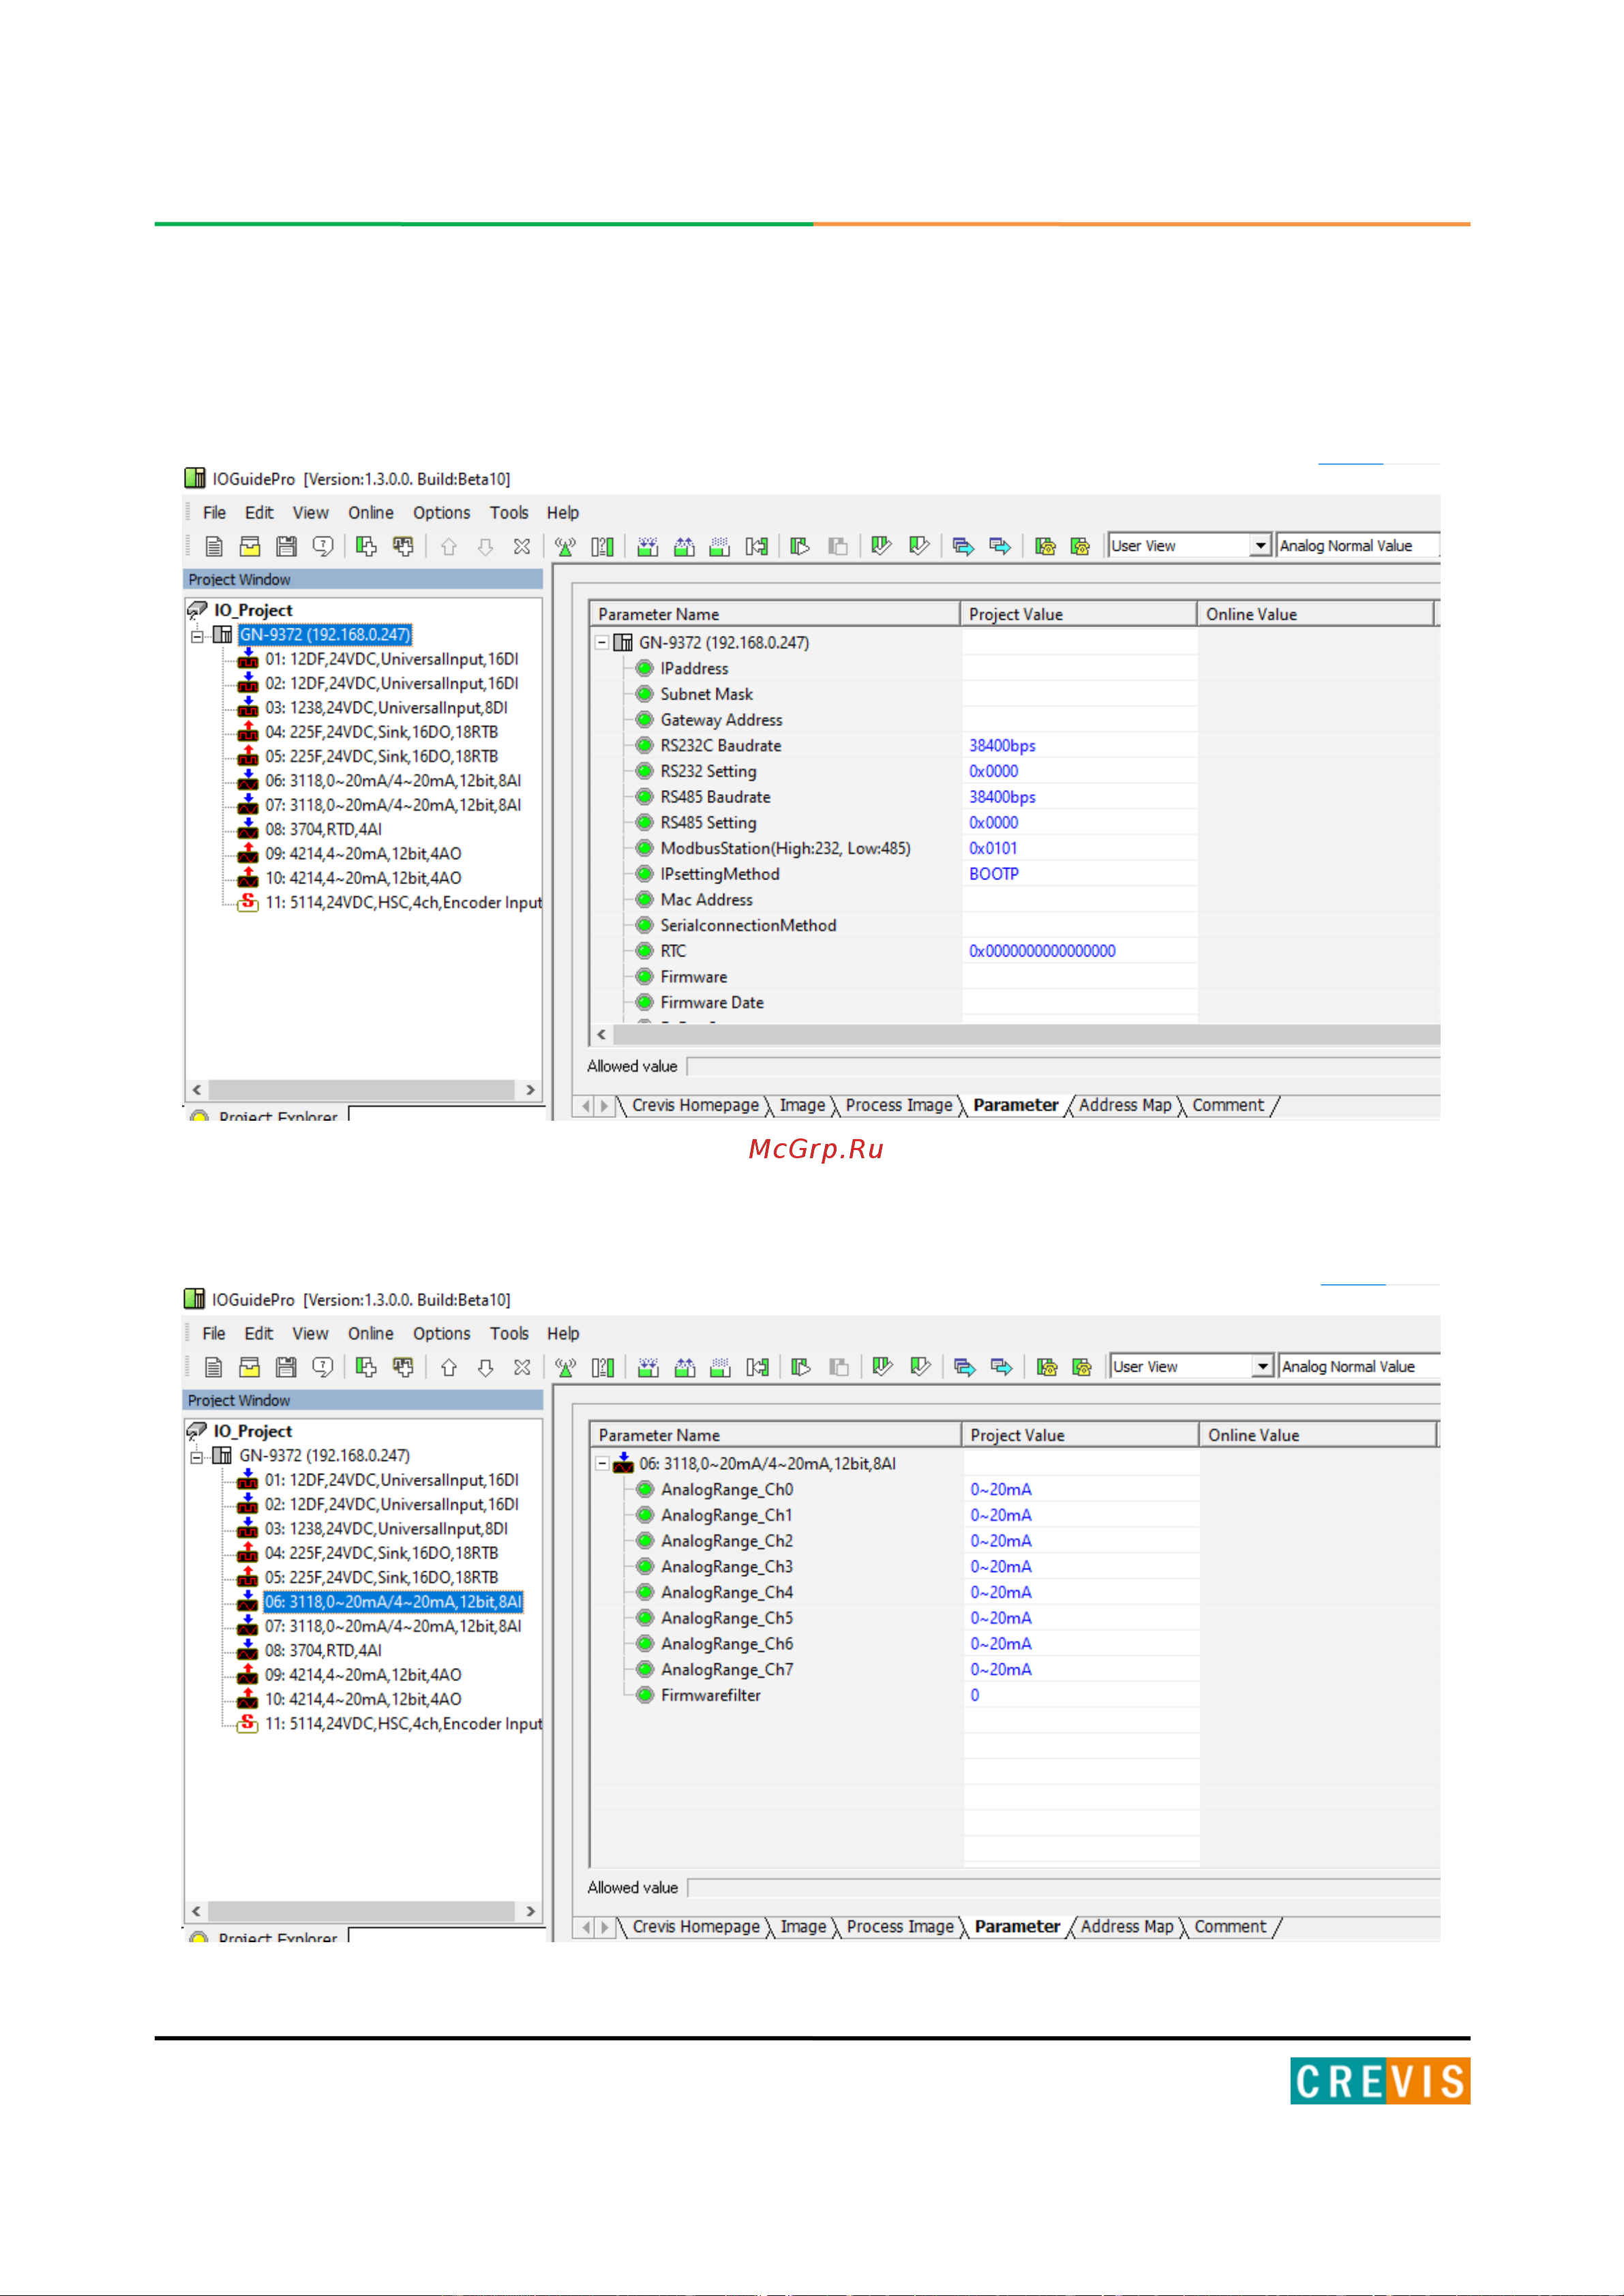
Task: Select the Parameter tab in upper window
Action: (1016, 1106)
